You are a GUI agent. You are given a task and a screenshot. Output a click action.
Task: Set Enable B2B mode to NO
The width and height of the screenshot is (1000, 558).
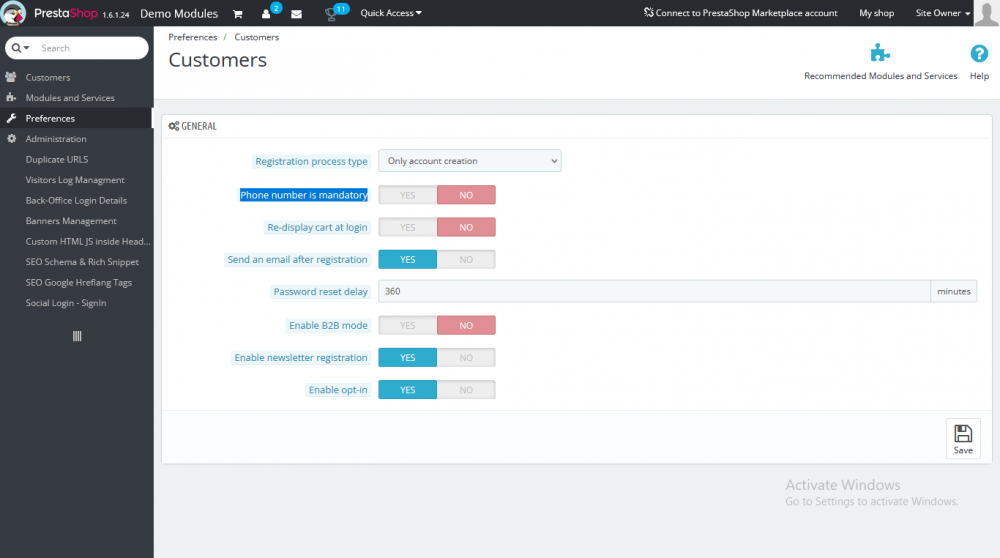[x=466, y=325]
